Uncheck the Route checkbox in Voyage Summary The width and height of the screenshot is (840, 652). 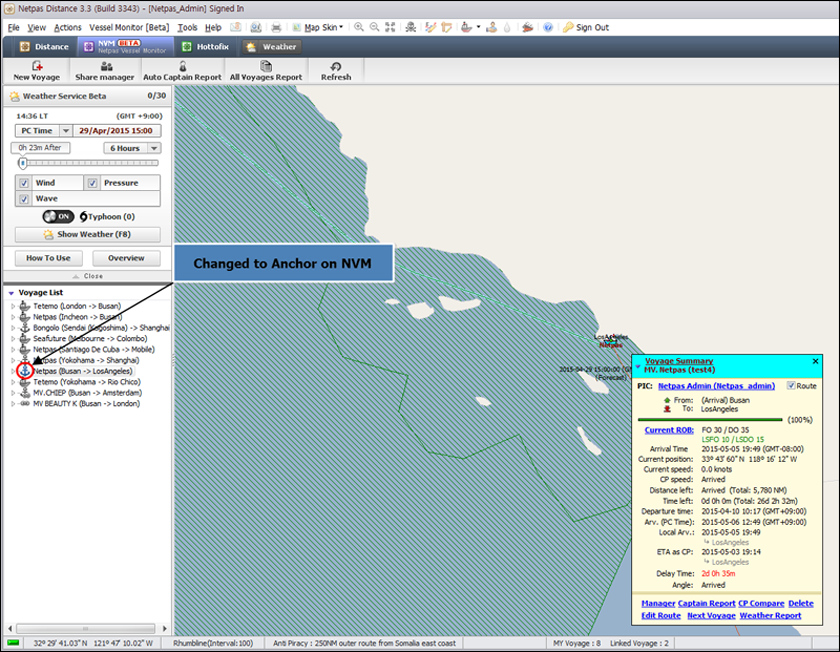[791, 386]
